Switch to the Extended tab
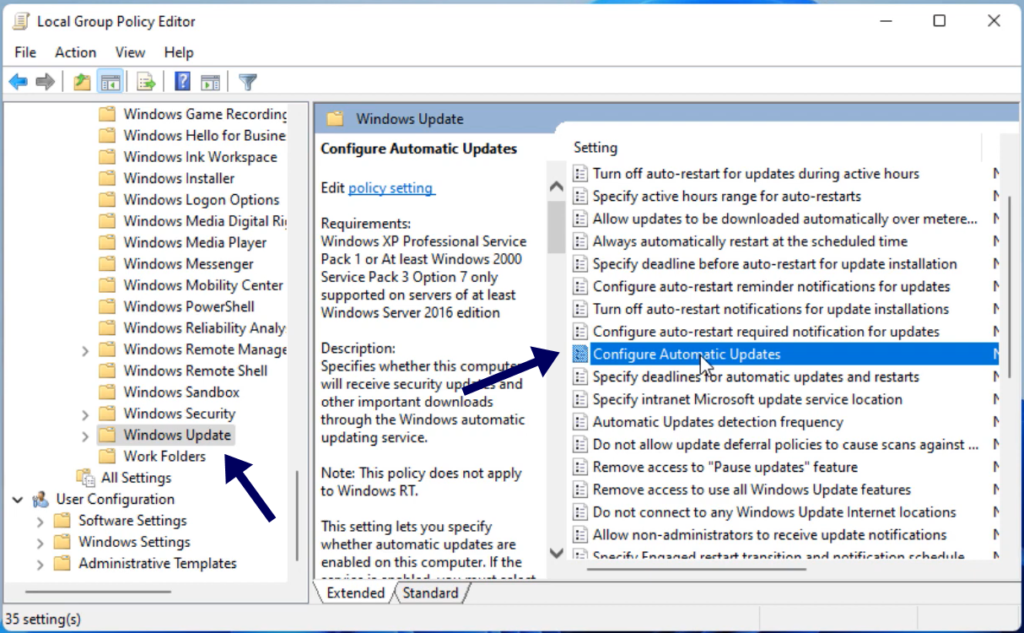1024x633 pixels. [356, 592]
